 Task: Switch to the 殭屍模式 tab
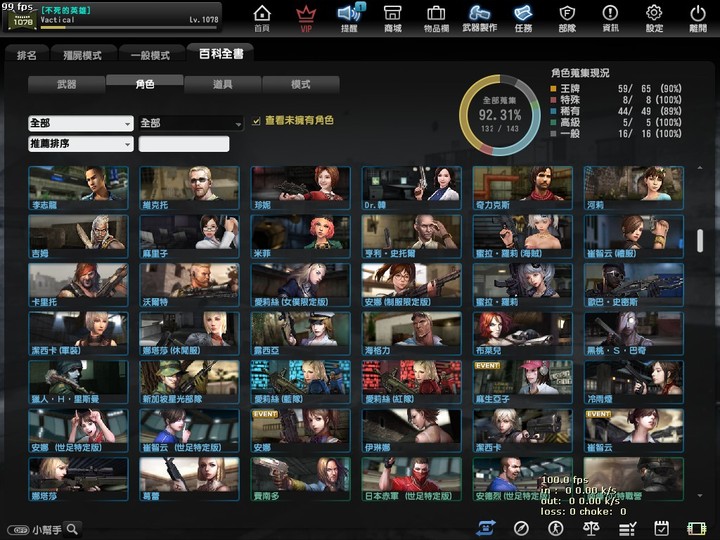click(x=81, y=54)
